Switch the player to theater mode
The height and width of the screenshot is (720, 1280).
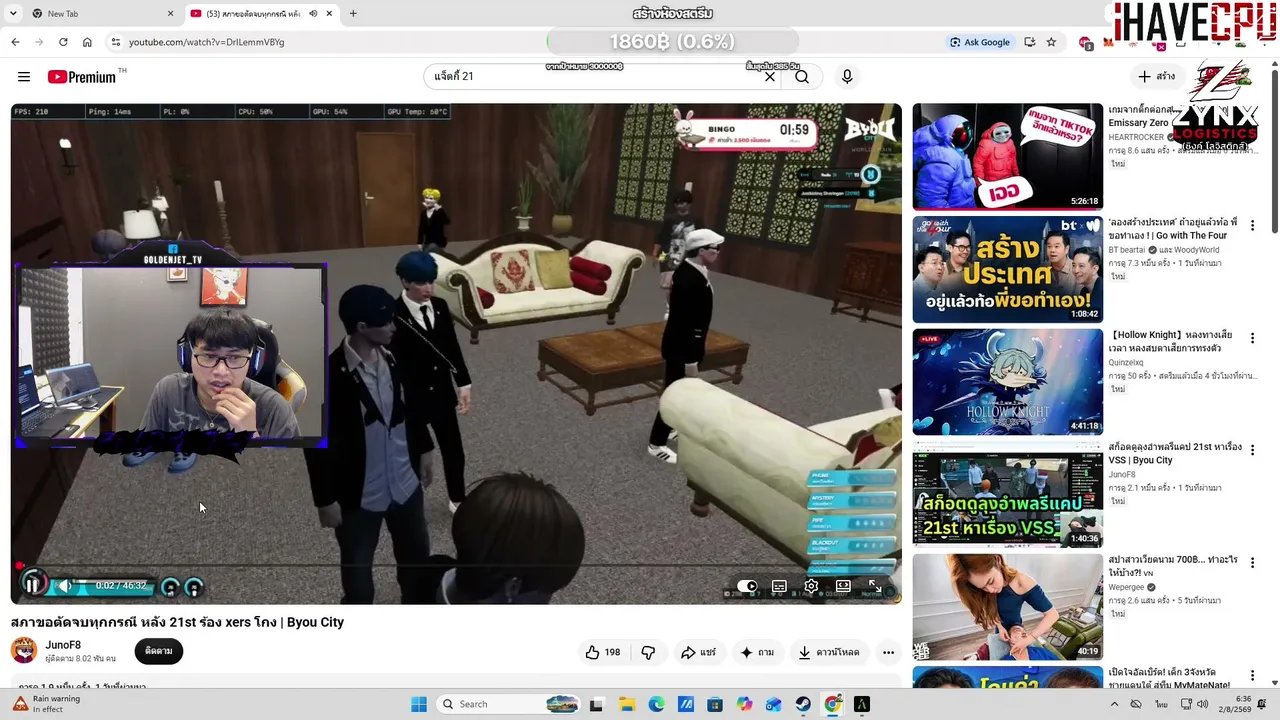point(843,586)
